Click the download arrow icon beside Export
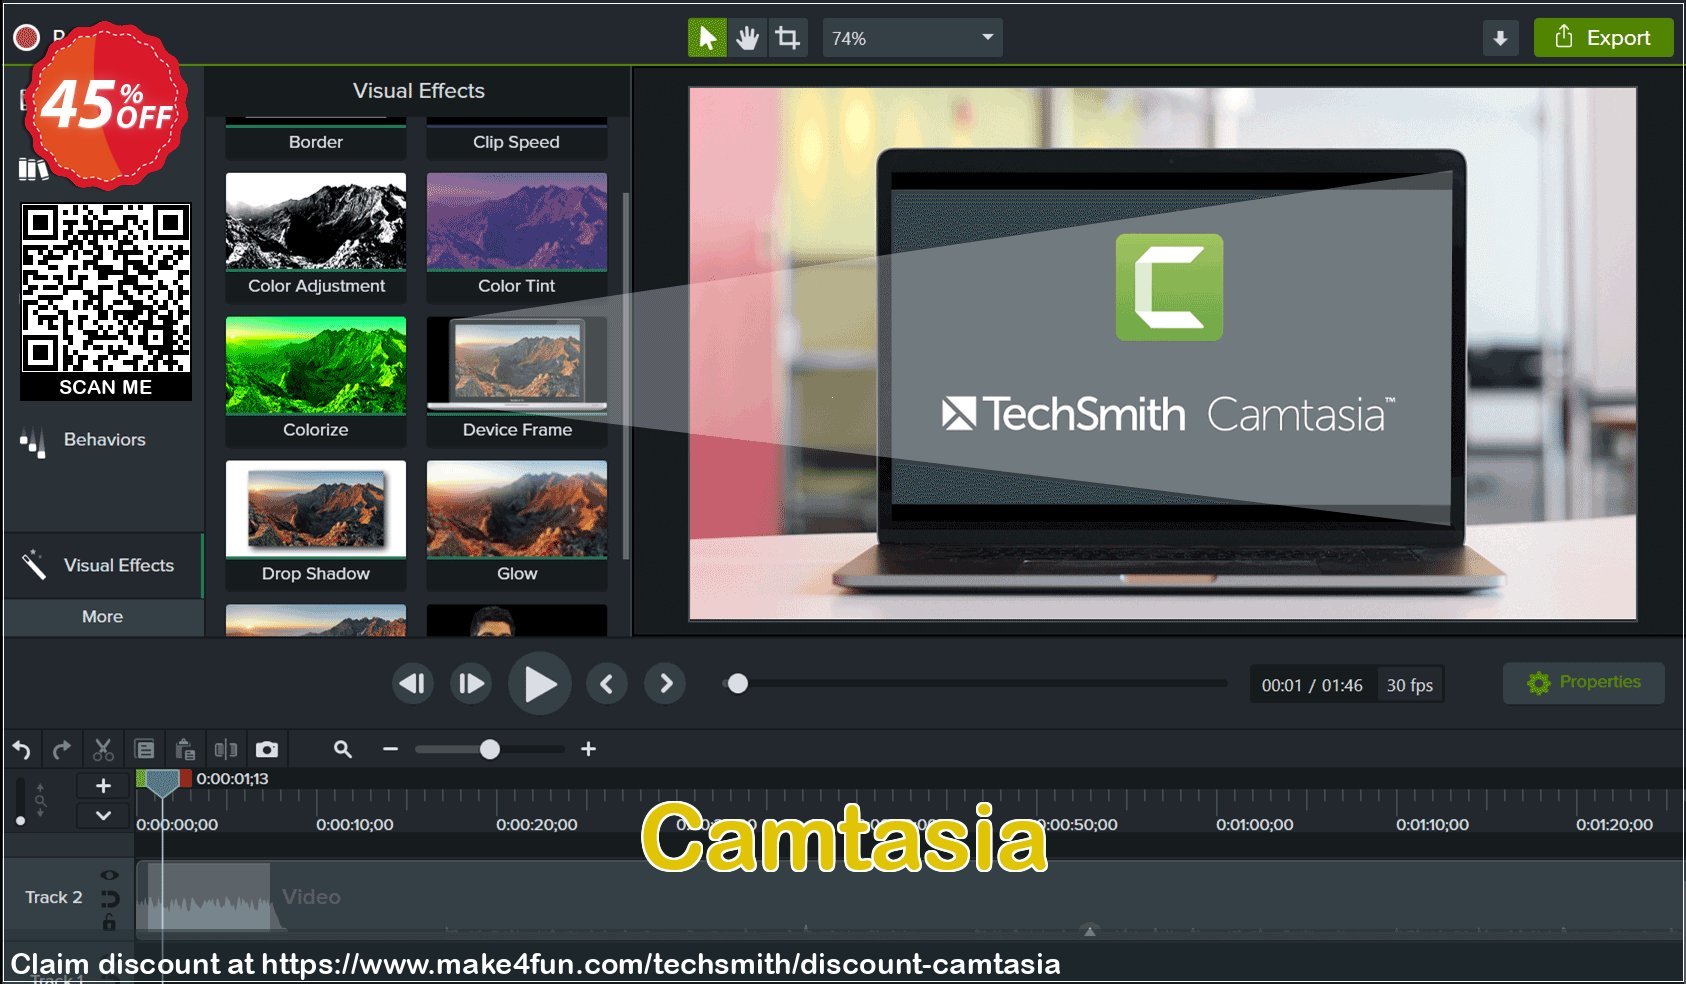 click(1500, 38)
